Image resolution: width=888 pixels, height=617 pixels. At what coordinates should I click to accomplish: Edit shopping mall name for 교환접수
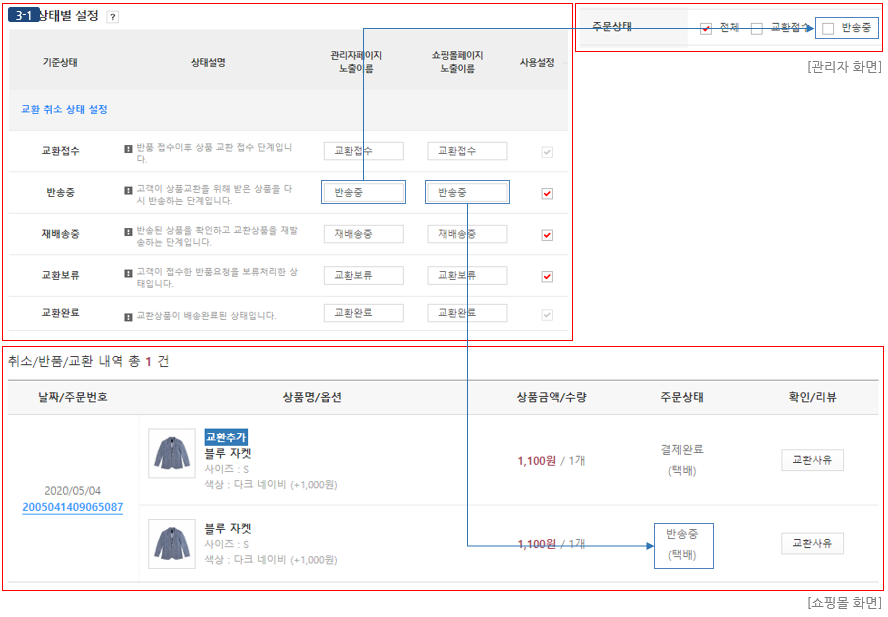467,151
